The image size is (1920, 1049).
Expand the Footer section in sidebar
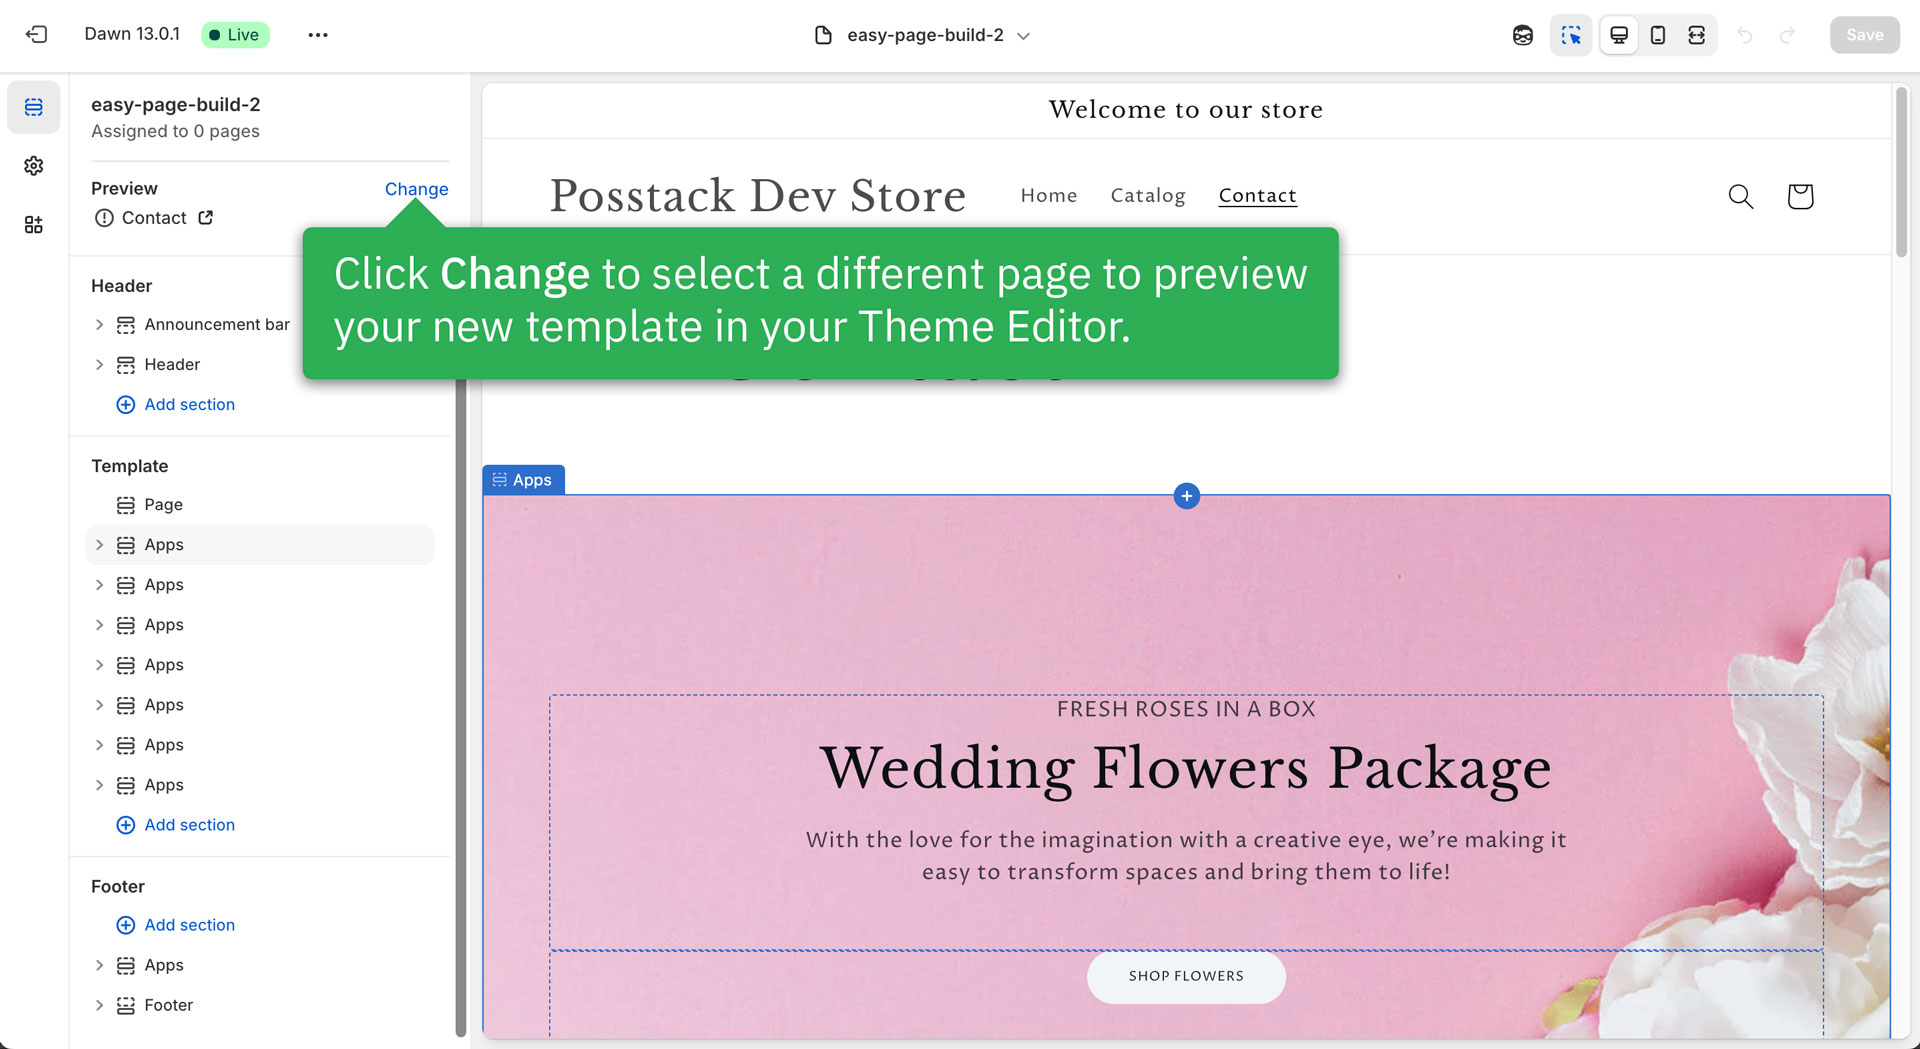click(99, 1005)
